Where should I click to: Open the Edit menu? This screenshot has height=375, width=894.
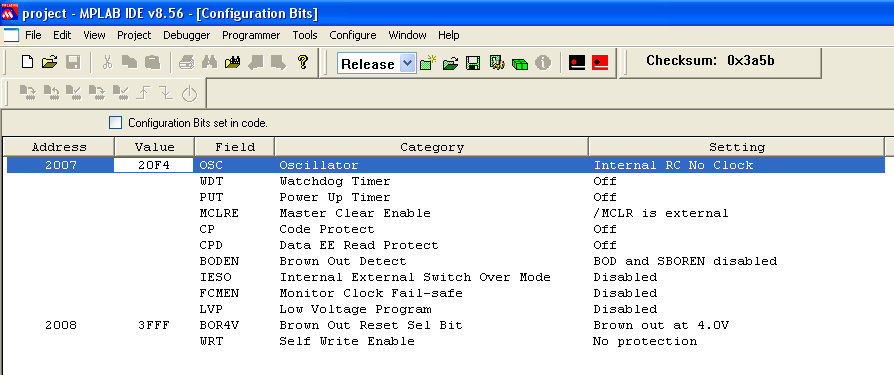click(x=62, y=35)
